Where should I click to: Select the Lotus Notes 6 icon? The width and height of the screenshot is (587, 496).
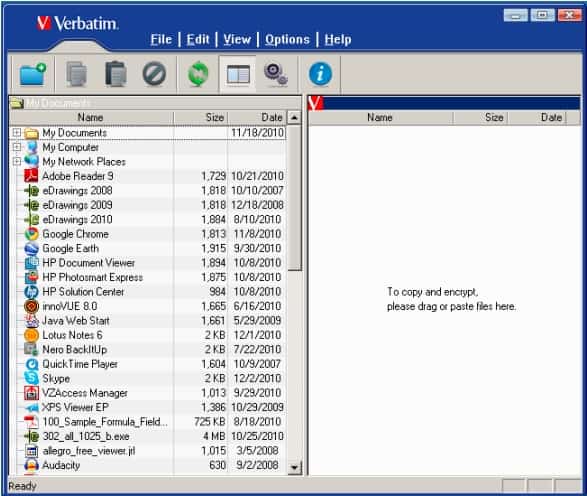click(31, 335)
